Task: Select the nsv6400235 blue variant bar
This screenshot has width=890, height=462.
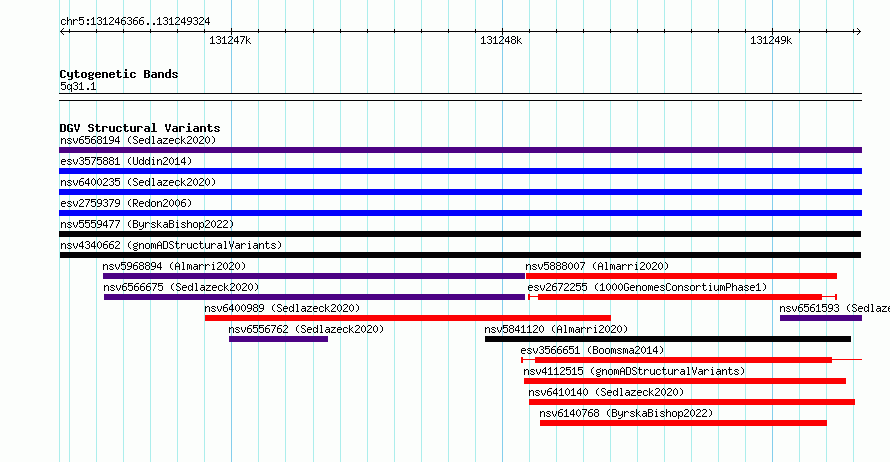Action: (x=460, y=192)
